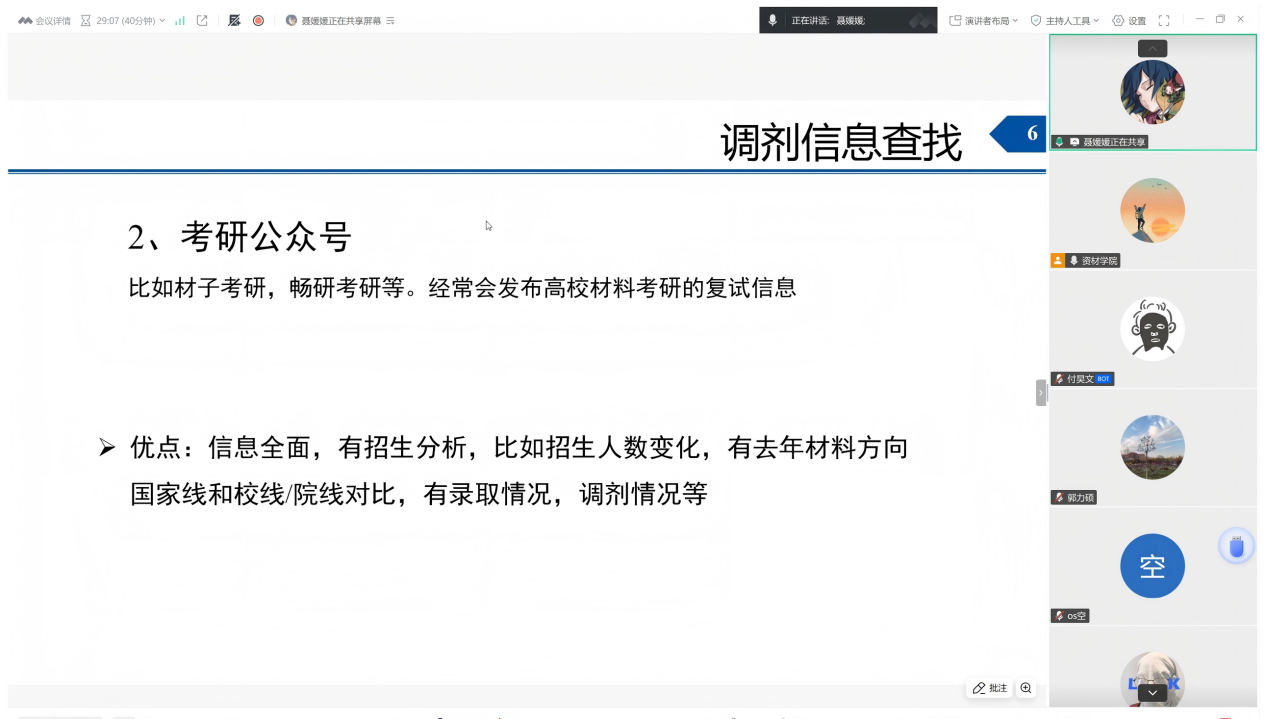This screenshot has width=1266, height=719.
Task: Click the zoom-in magnifier icon
Action: (x=1026, y=688)
